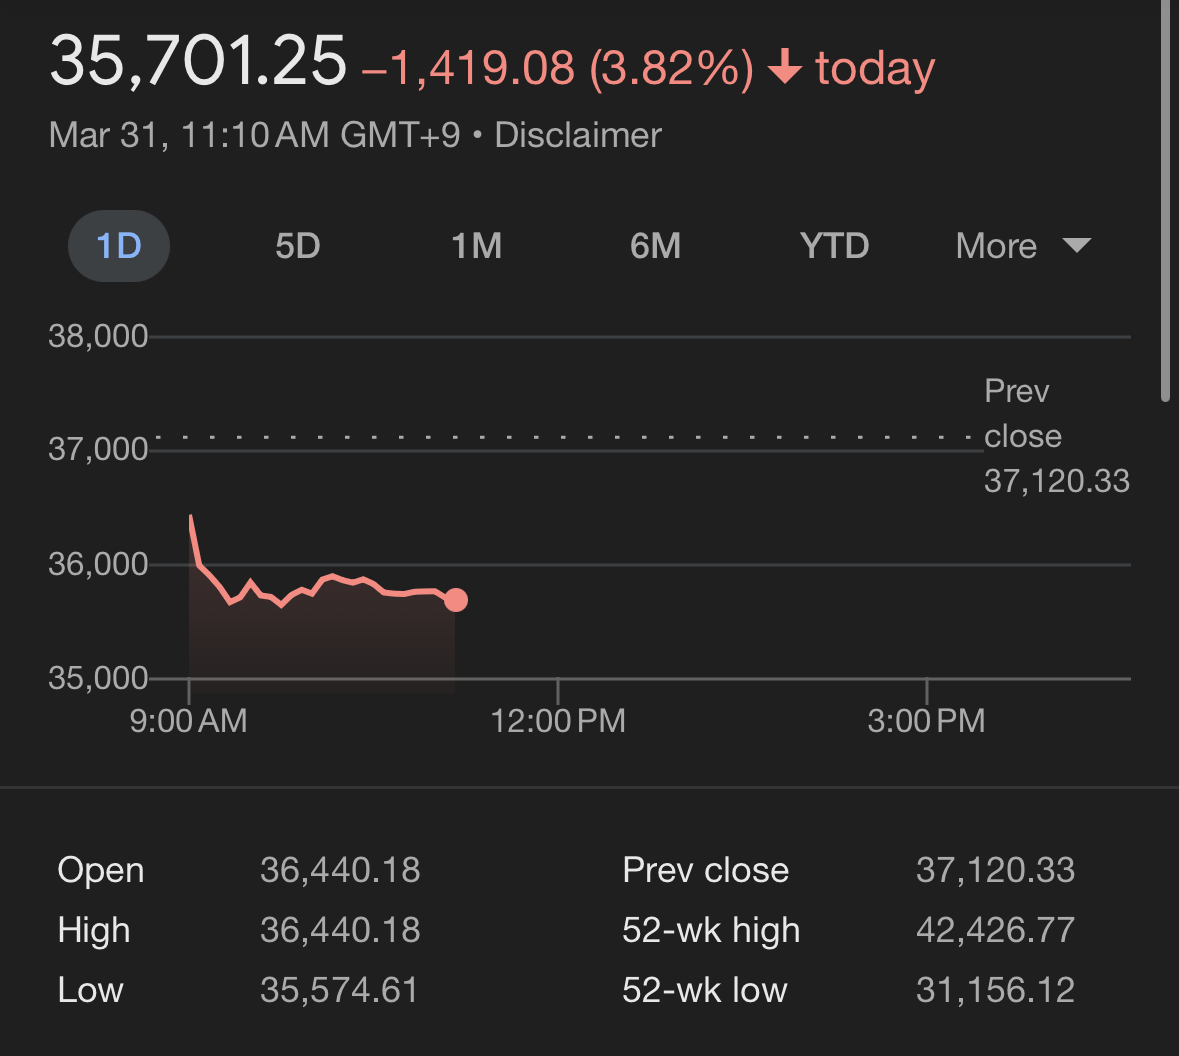Click the 52-wk low value 31,156.12
This screenshot has height=1056, width=1179.
click(995, 990)
